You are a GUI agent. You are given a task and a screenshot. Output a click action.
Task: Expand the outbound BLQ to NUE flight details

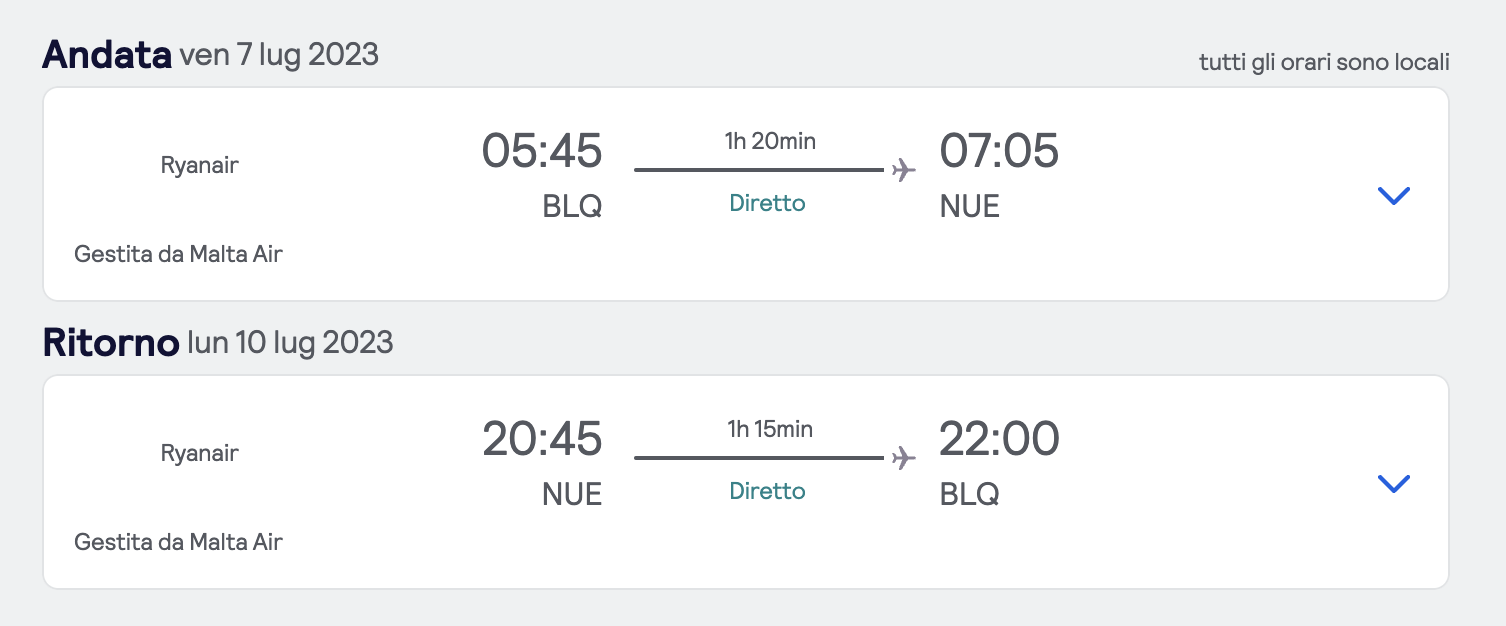(x=1393, y=196)
